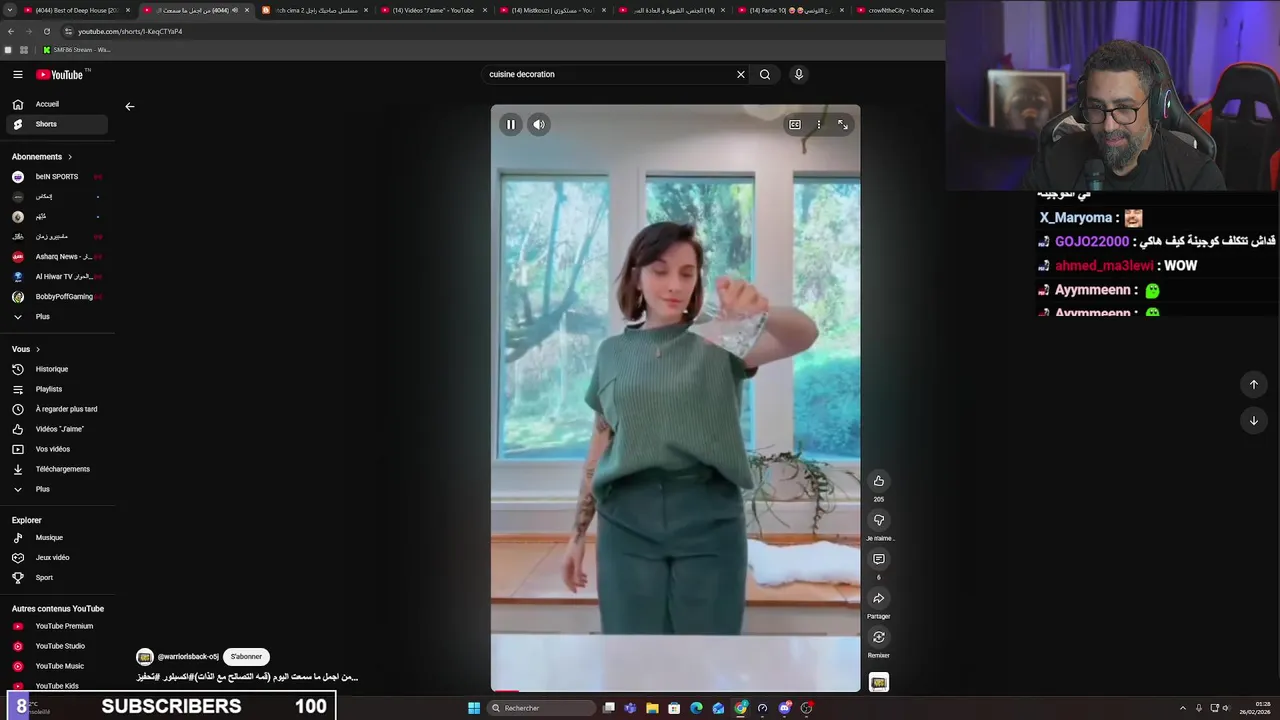Image resolution: width=1280 pixels, height=720 pixels.
Task: Click the Short's progress bar
Action: [x=675, y=690]
